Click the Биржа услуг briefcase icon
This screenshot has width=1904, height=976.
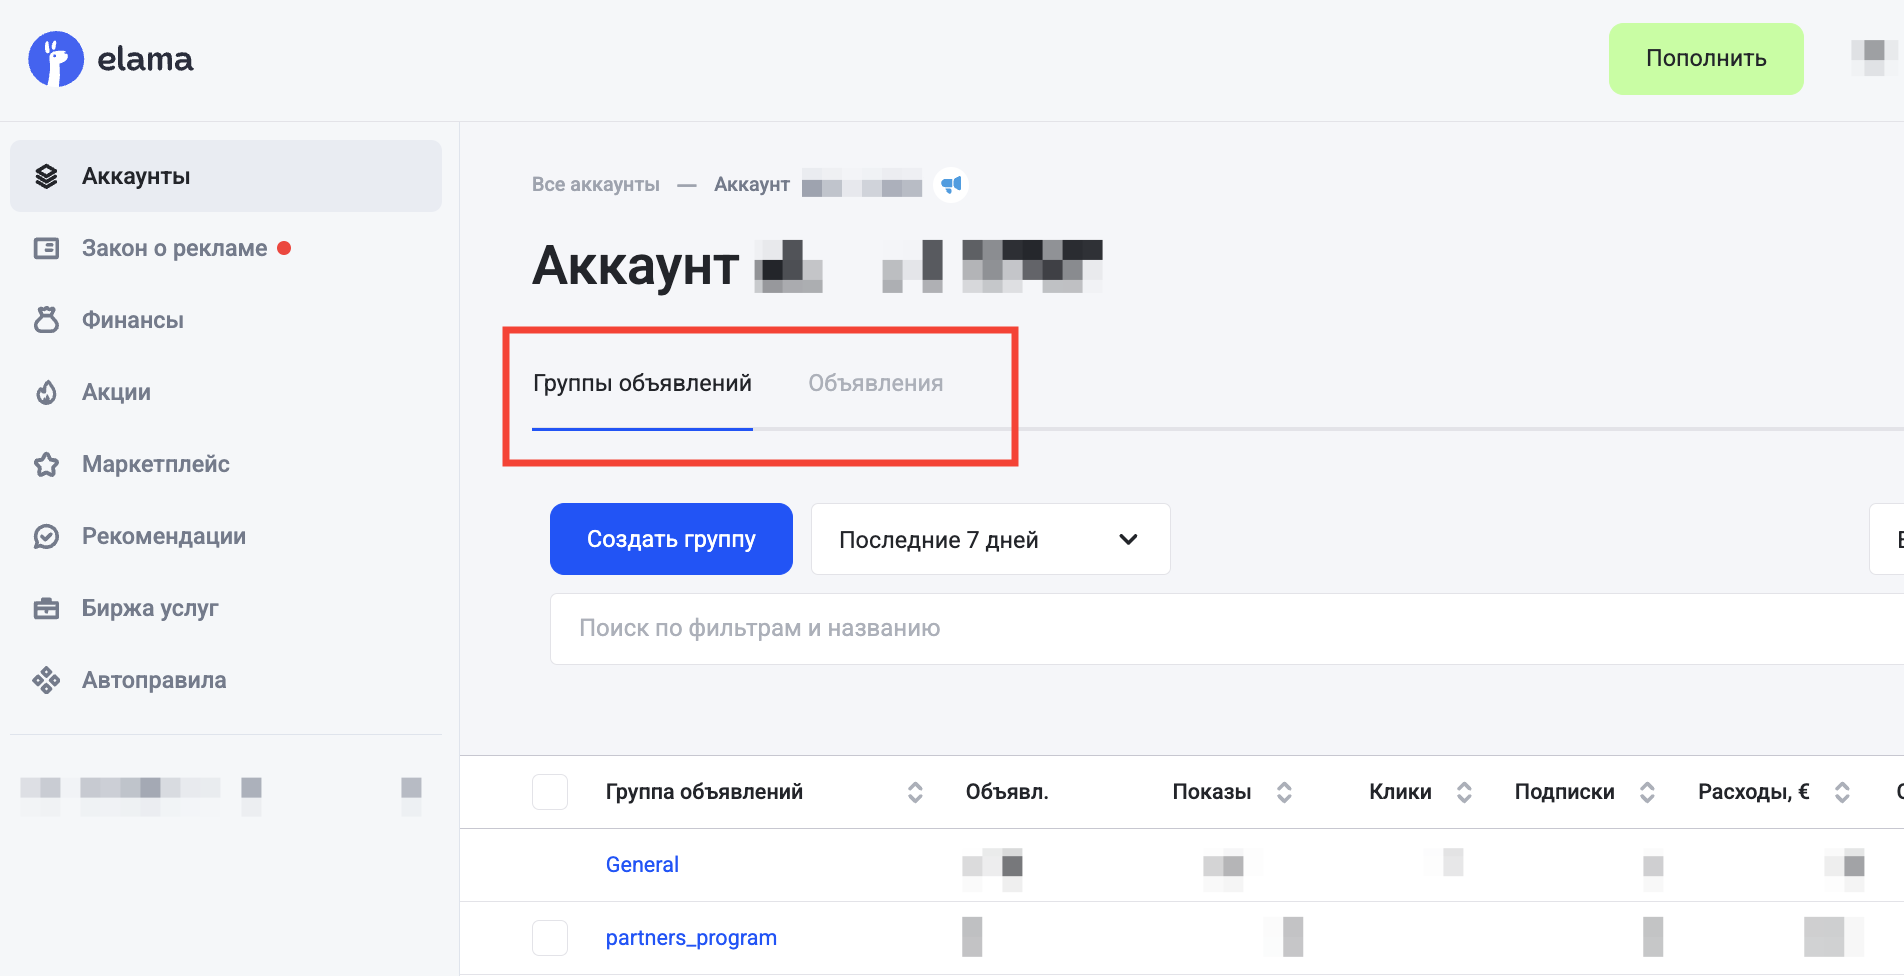point(46,608)
